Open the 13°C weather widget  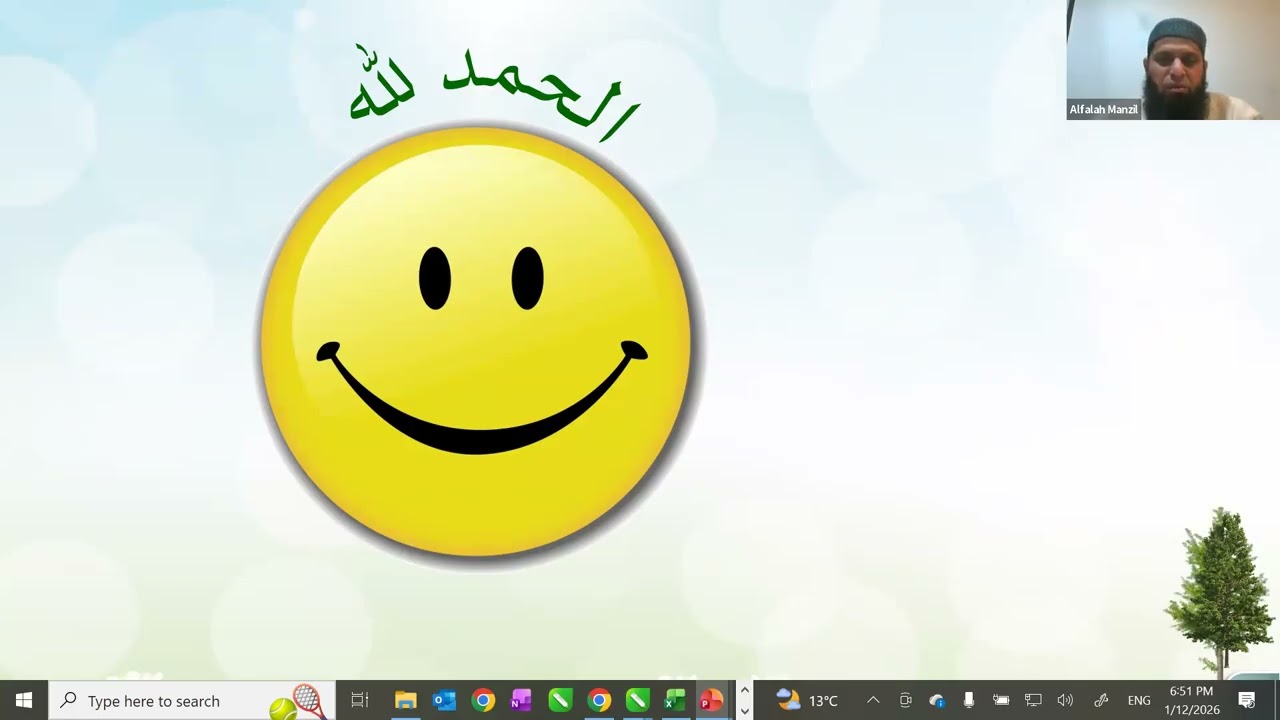[x=807, y=700]
